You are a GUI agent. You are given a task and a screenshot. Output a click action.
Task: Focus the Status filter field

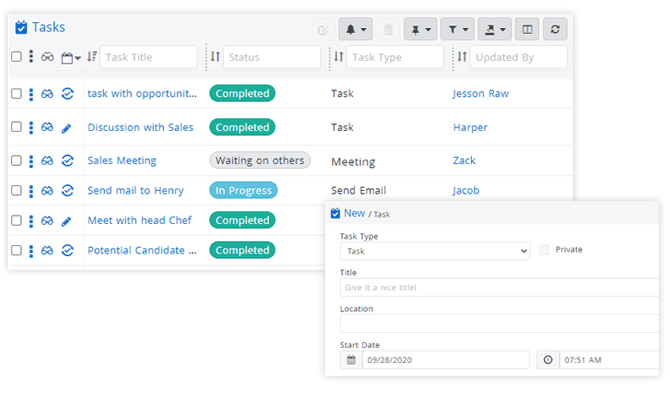tap(272, 57)
